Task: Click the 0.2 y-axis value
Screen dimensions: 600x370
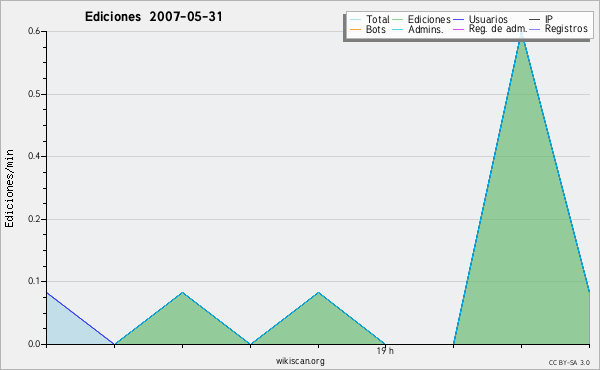Action: [34, 219]
